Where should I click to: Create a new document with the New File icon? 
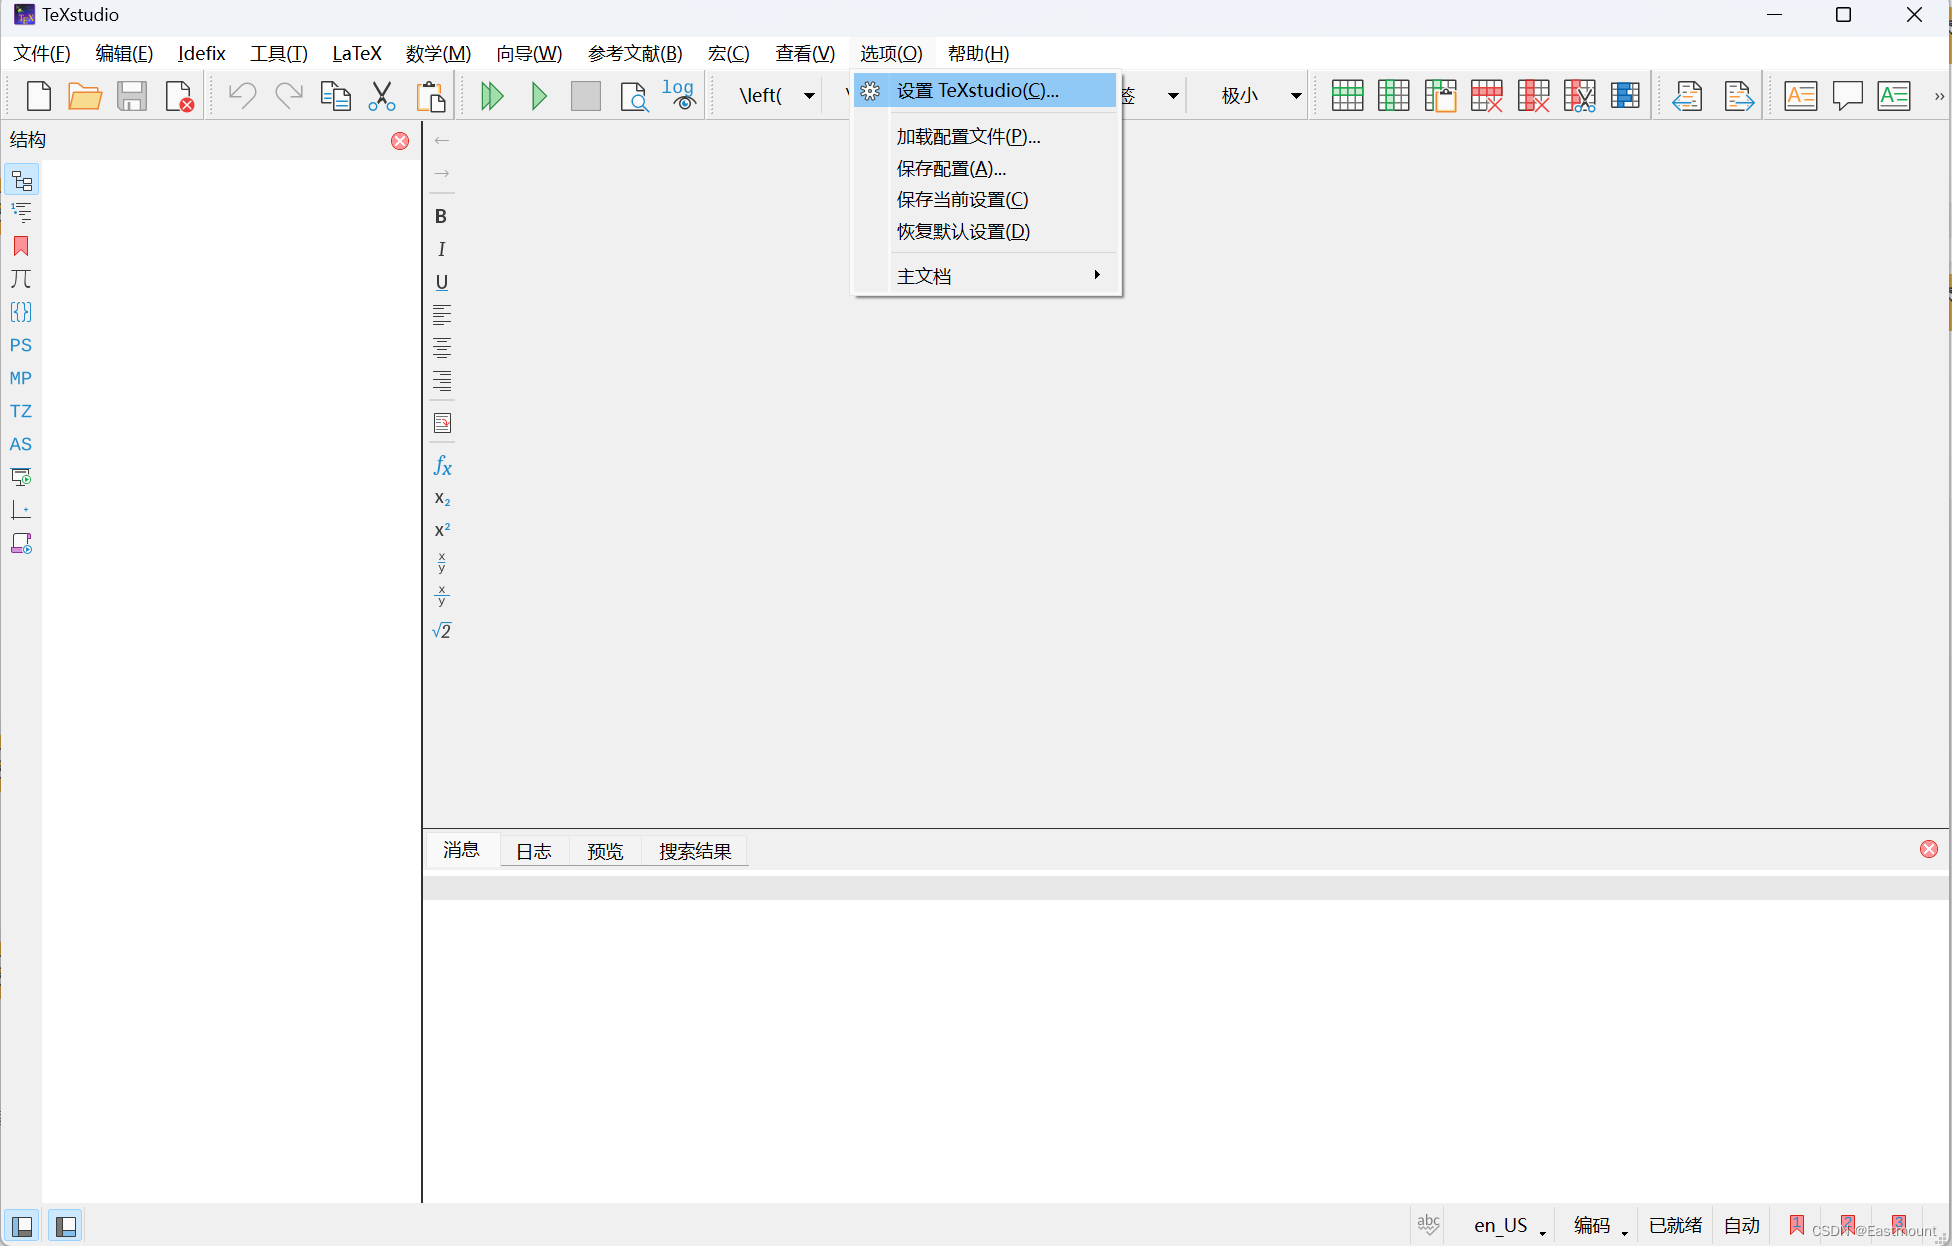tap(38, 96)
